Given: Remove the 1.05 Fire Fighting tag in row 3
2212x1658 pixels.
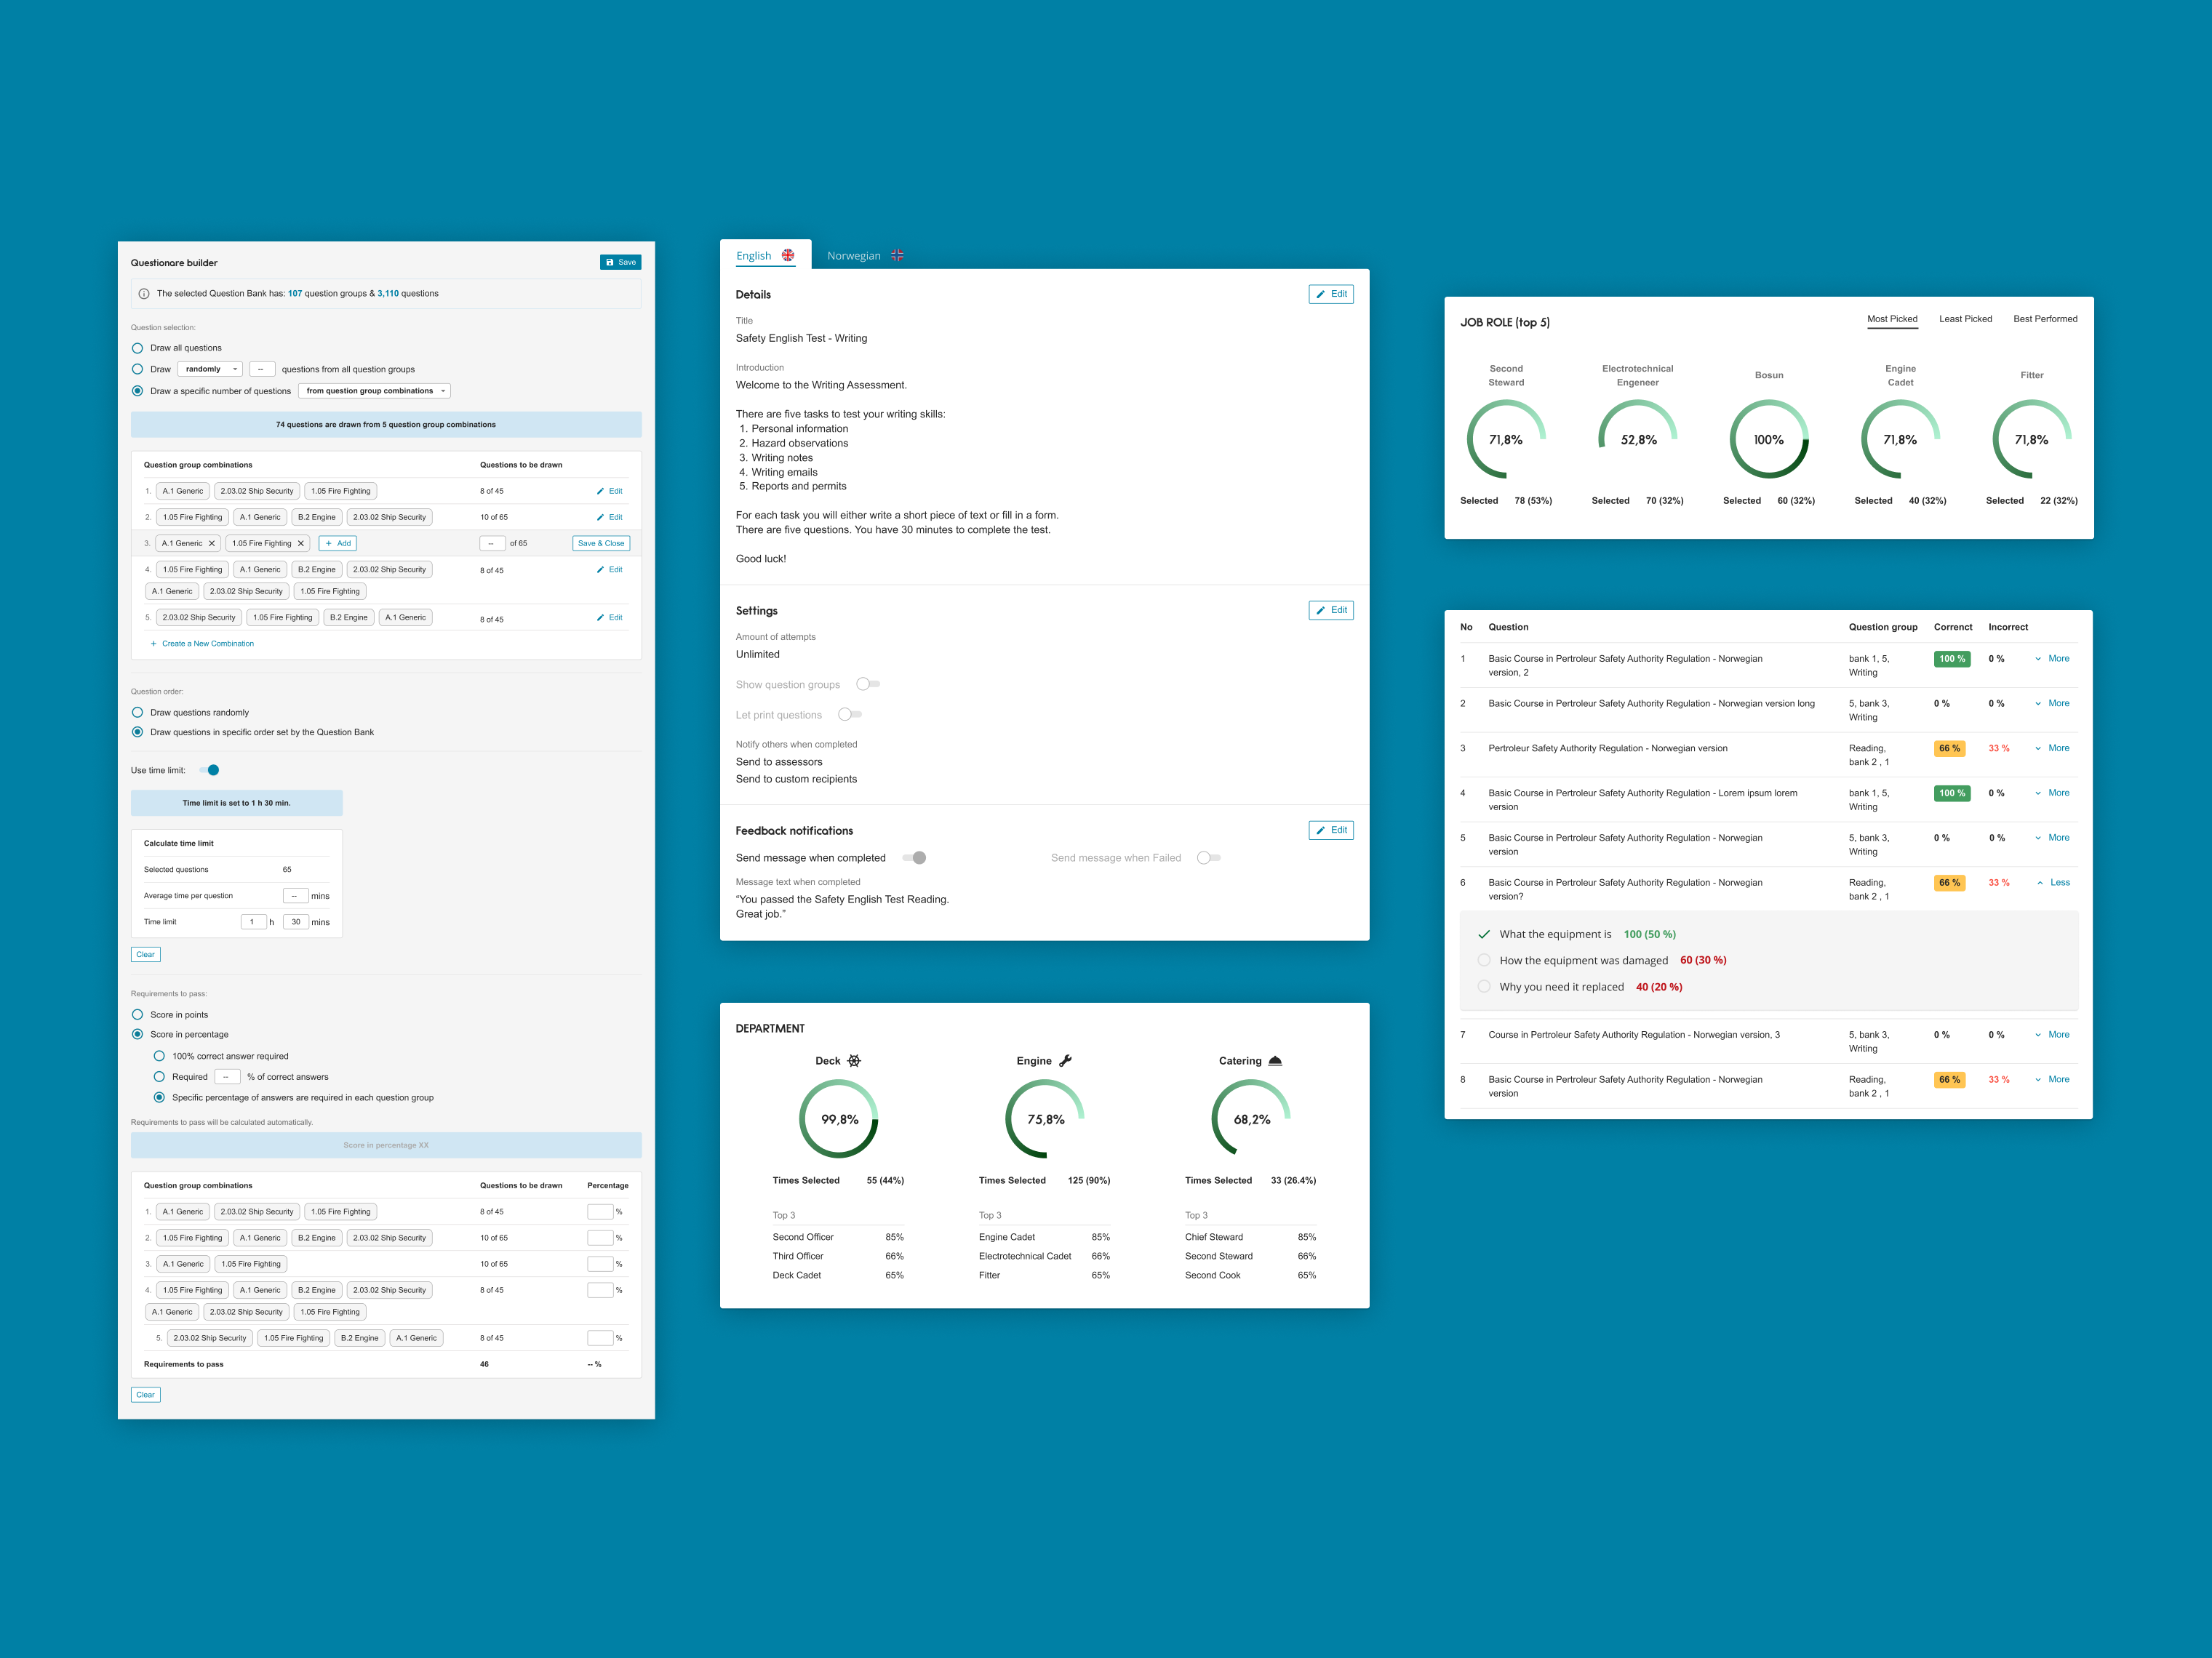Looking at the screenshot, I should tap(300, 544).
